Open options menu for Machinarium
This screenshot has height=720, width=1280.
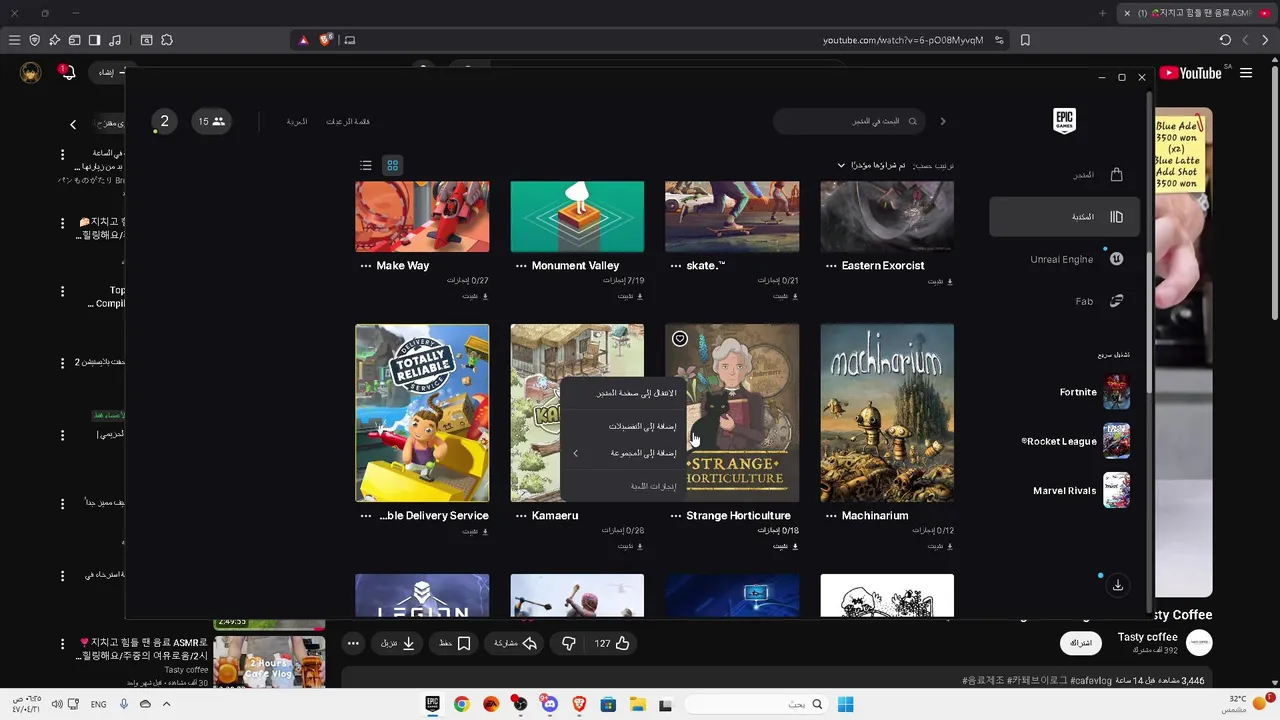831,516
